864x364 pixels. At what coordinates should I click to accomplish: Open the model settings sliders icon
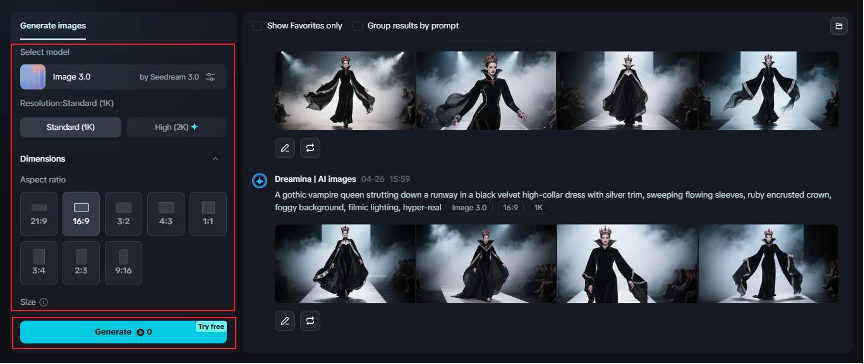pyautogui.click(x=210, y=77)
